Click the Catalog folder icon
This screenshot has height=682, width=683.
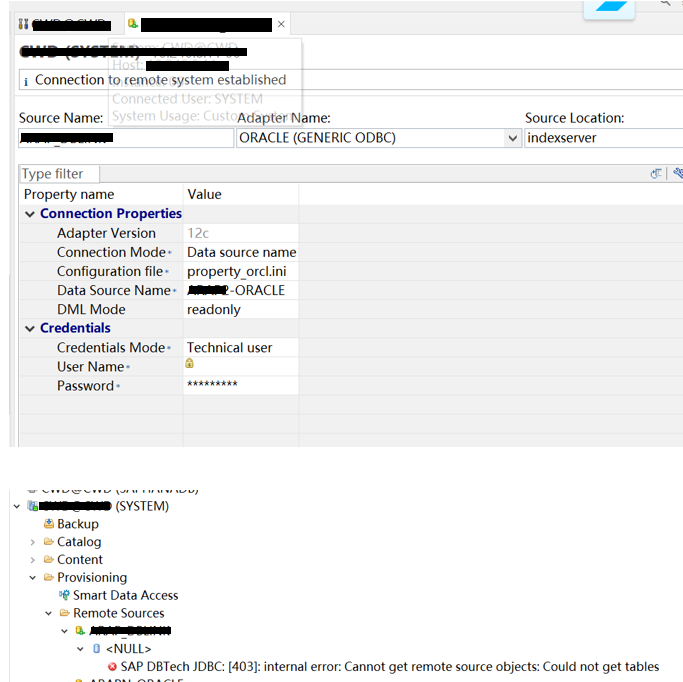[49, 542]
